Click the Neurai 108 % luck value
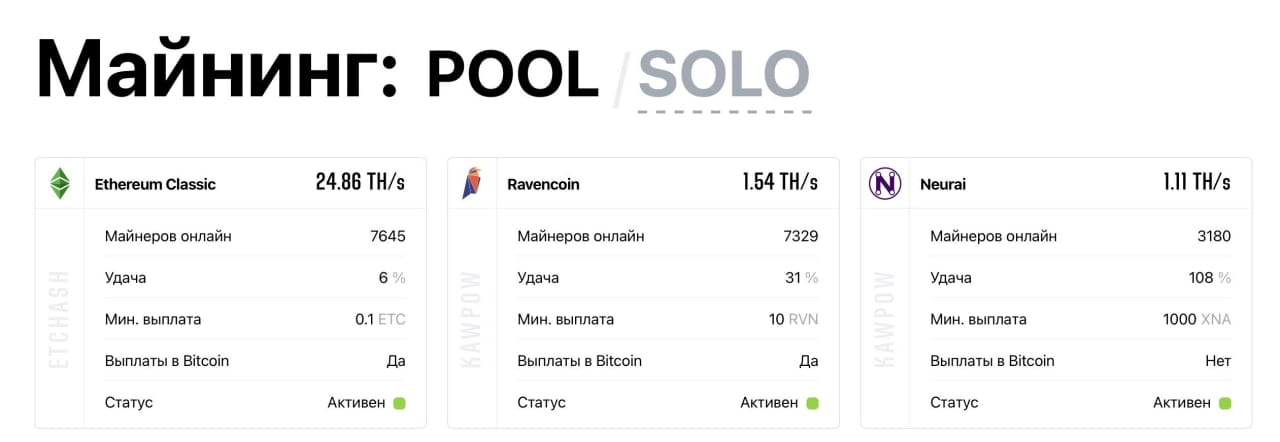1280x442 pixels. click(x=1209, y=278)
